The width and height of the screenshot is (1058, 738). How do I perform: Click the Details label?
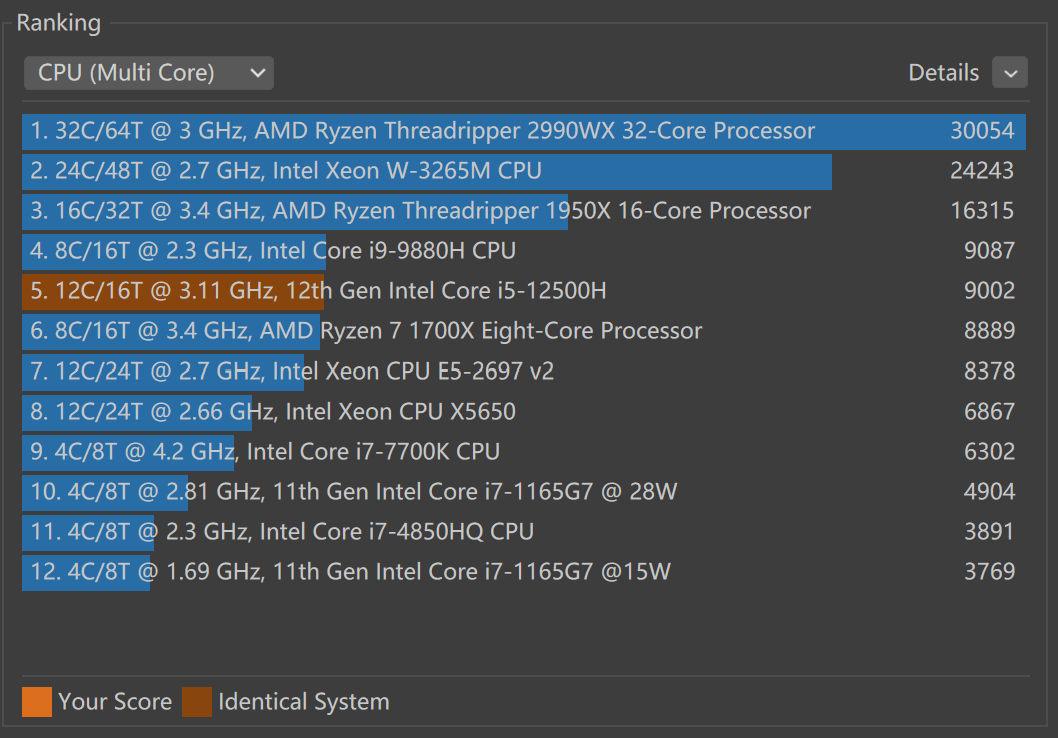point(943,73)
